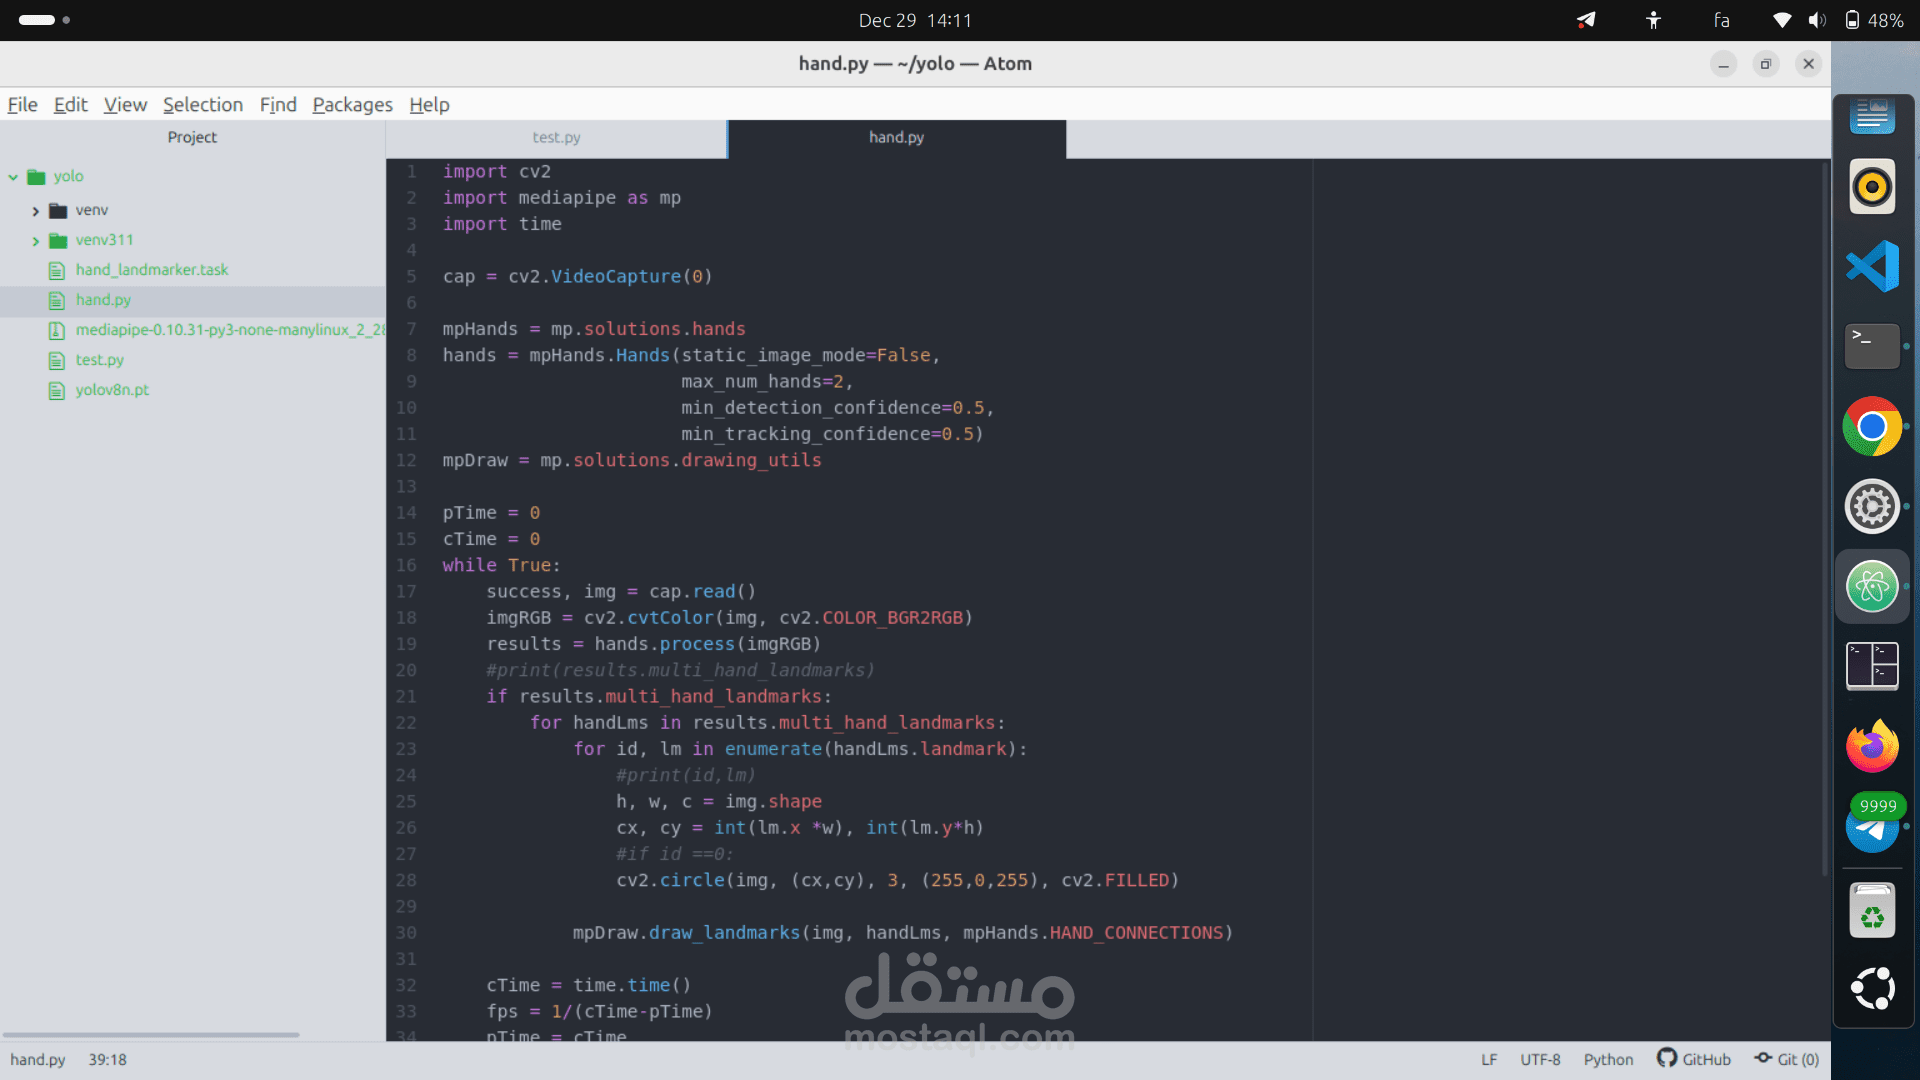Open the Packages menu
This screenshot has width=1920, height=1080.
click(352, 105)
